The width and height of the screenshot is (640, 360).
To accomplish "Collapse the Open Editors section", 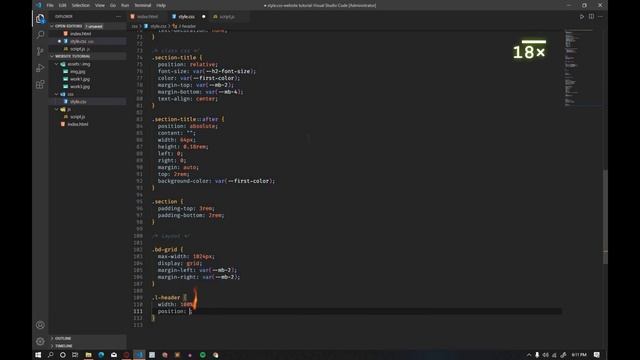I will pyautogui.click(x=52, y=26).
